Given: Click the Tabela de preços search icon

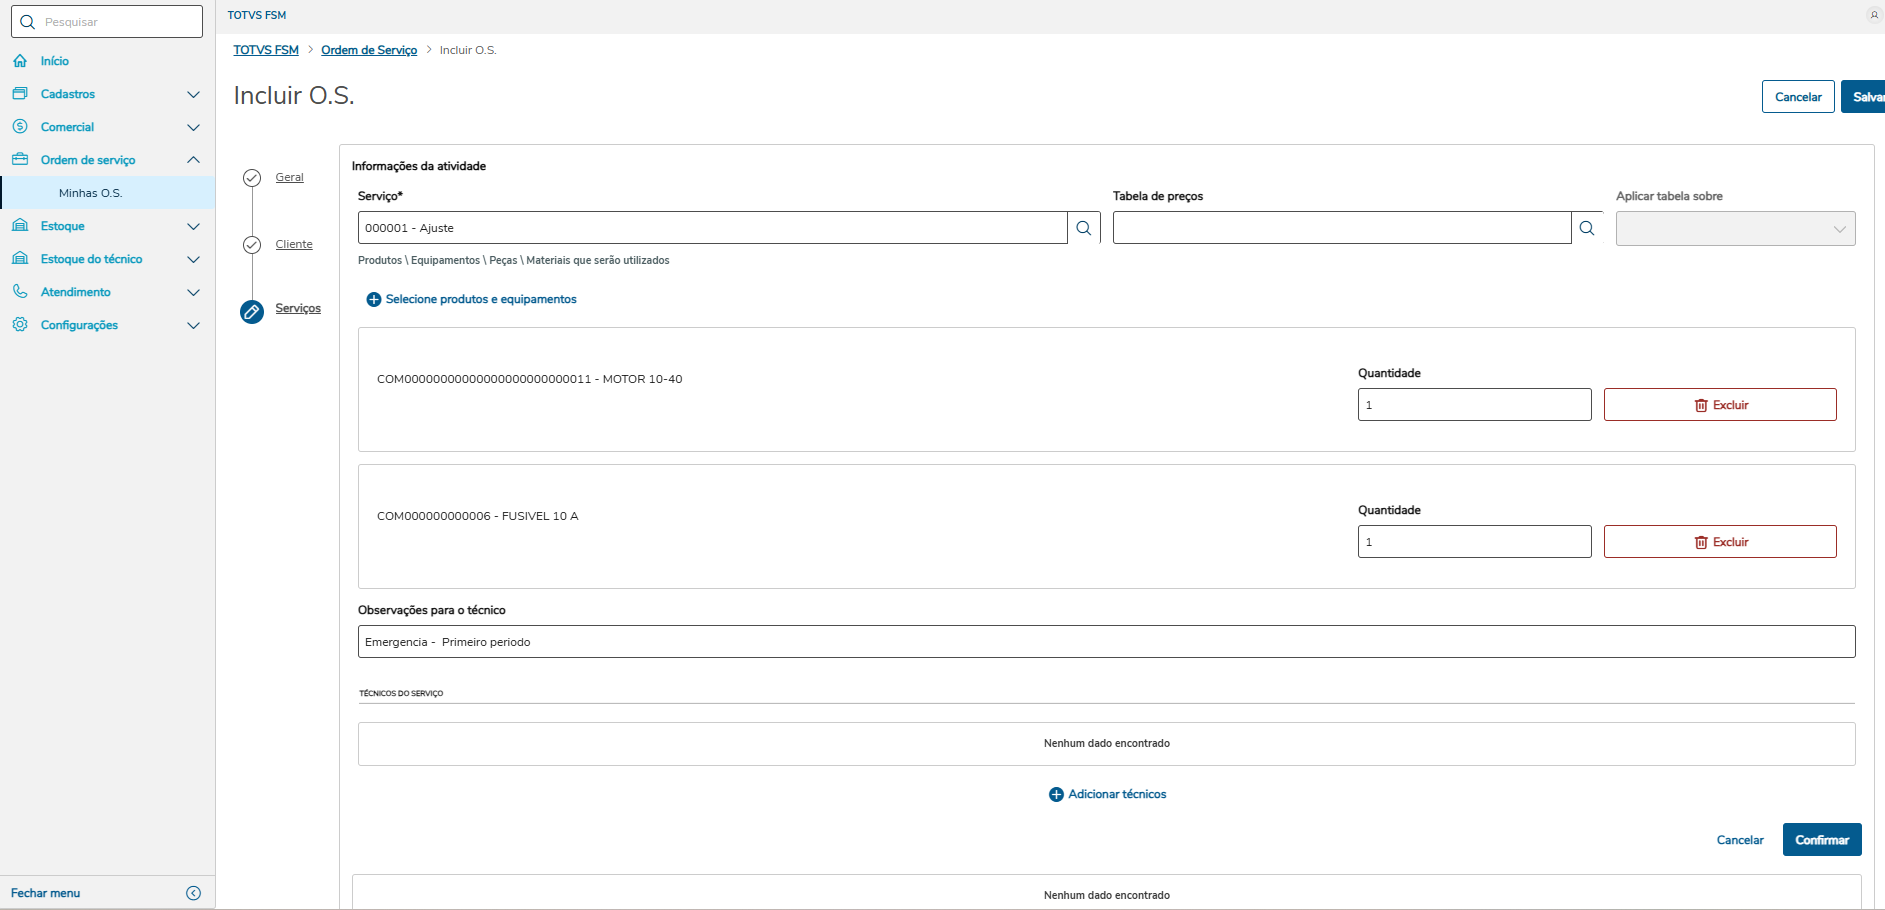Looking at the screenshot, I should click(x=1587, y=228).
